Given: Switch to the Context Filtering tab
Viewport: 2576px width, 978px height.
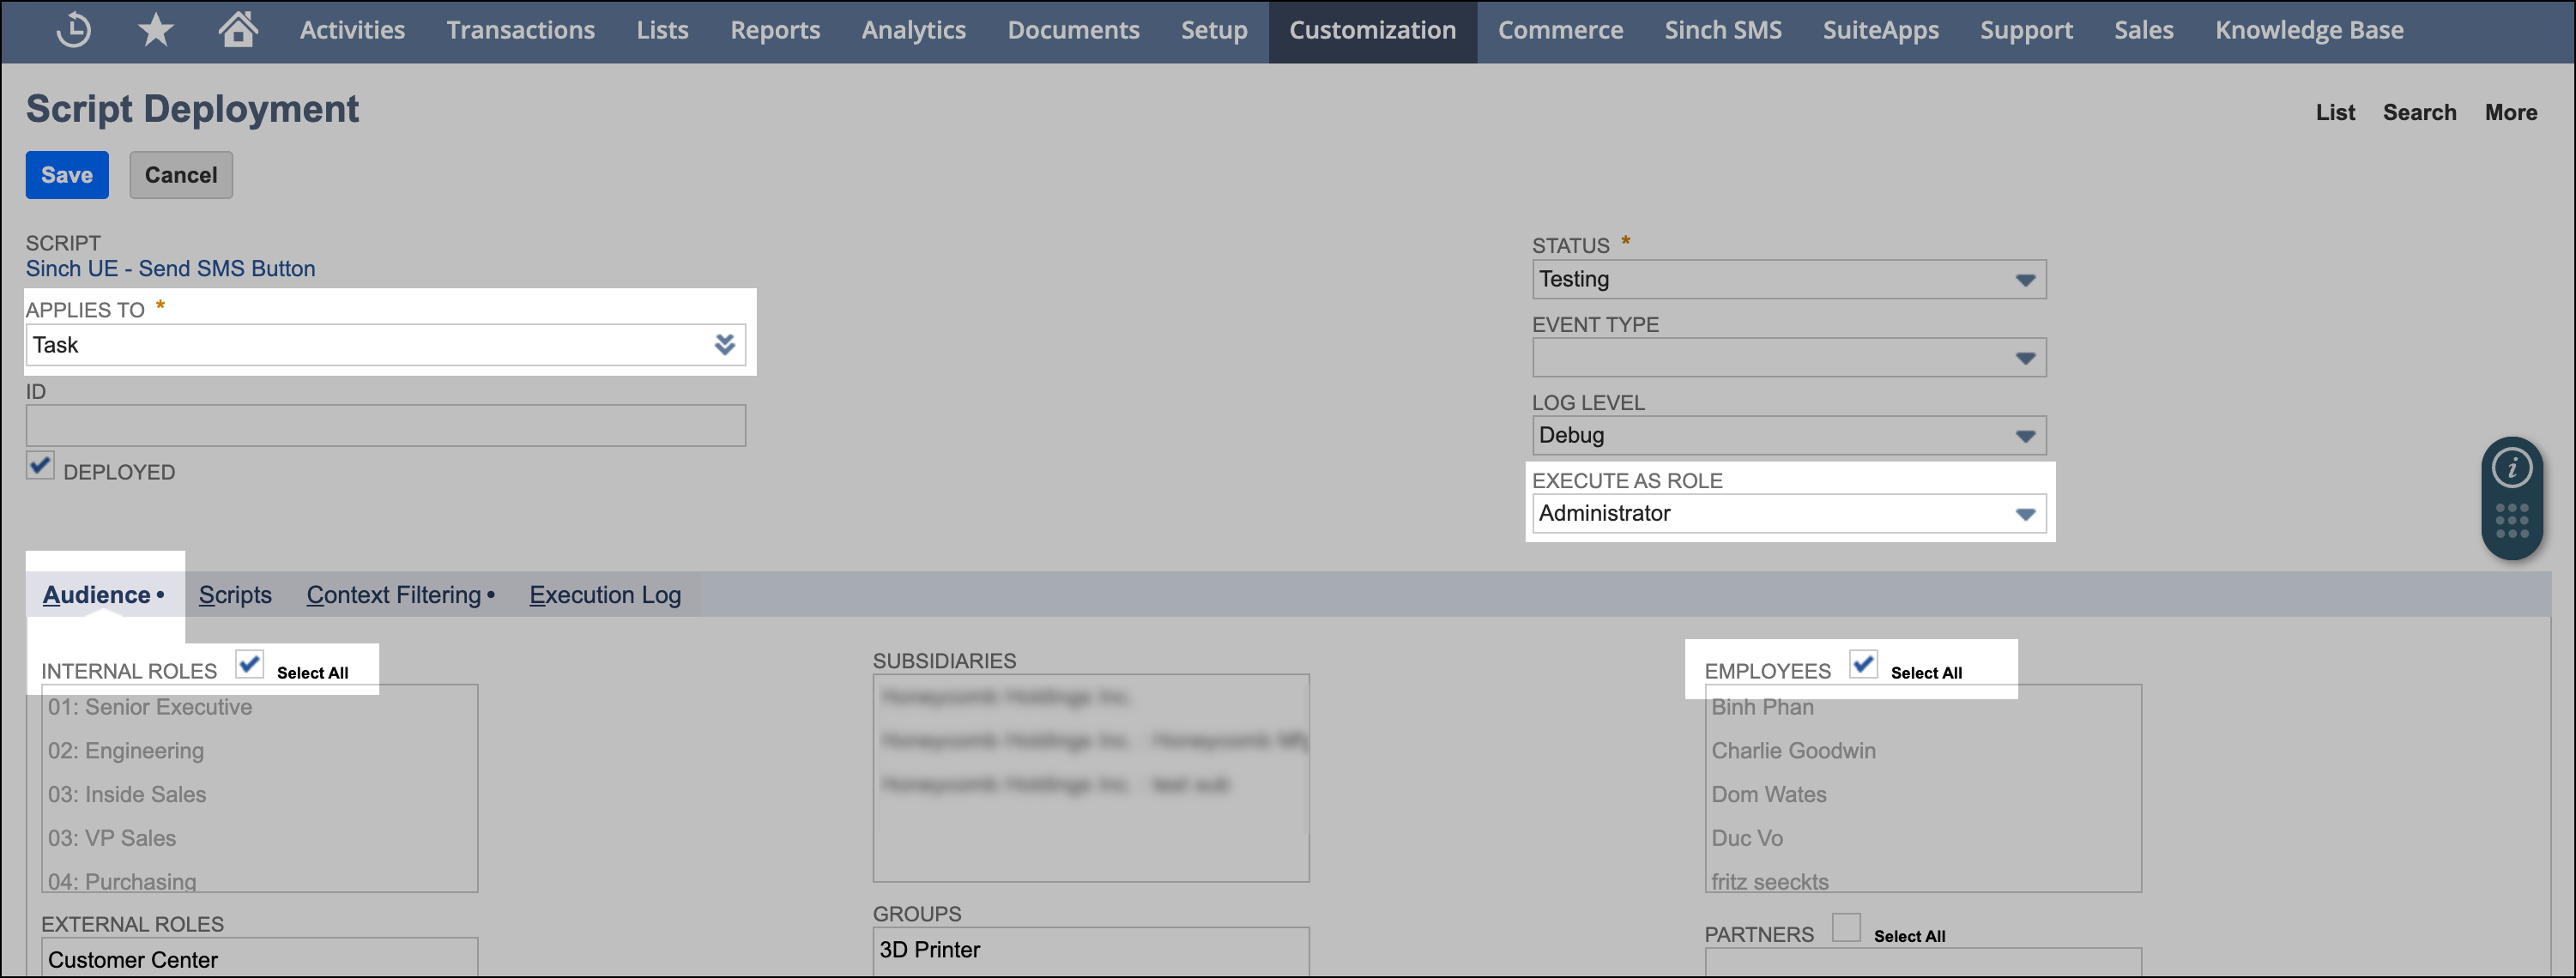Looking at the screenshot, I should coord(394,594).
